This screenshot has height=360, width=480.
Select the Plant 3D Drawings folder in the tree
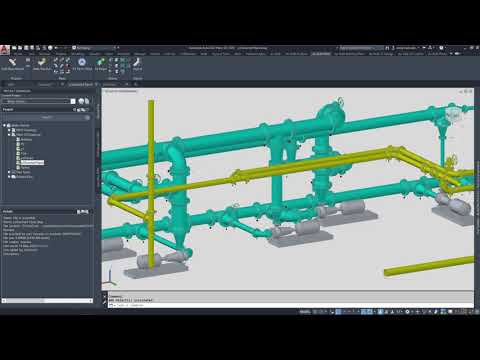click(28, 135)
